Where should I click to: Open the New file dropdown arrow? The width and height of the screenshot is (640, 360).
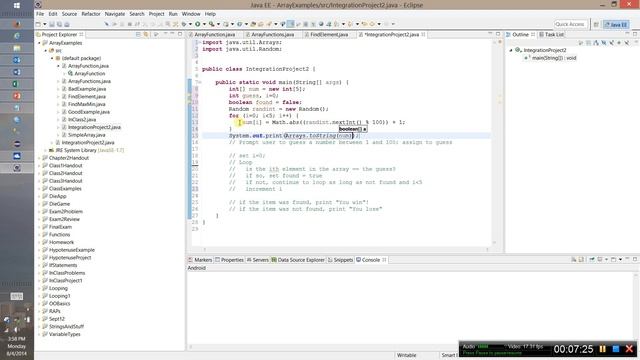click(x=44, y=24)
